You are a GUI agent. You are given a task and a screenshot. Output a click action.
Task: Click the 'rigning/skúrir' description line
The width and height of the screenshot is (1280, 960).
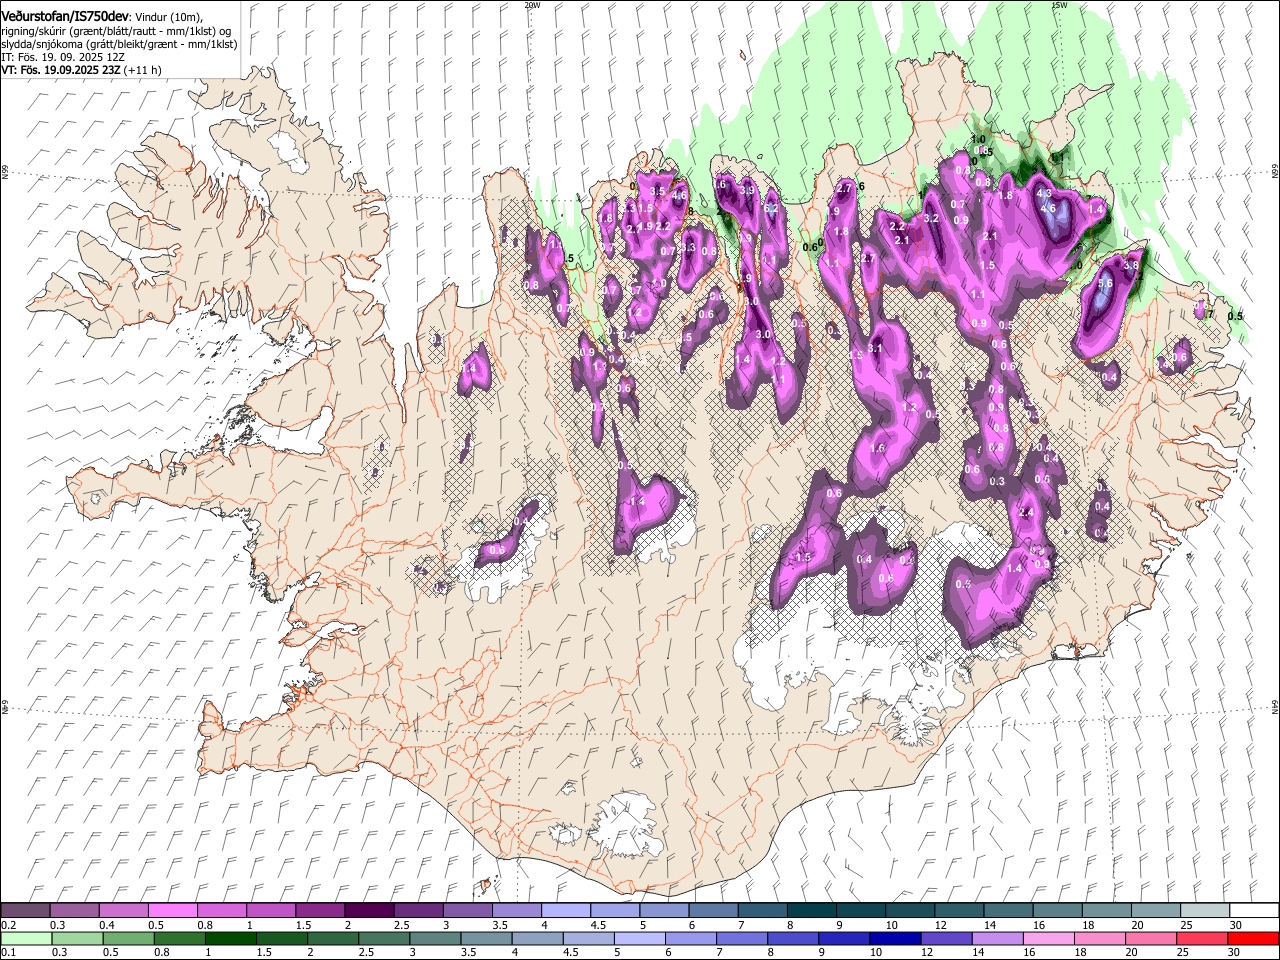(116, 31)
